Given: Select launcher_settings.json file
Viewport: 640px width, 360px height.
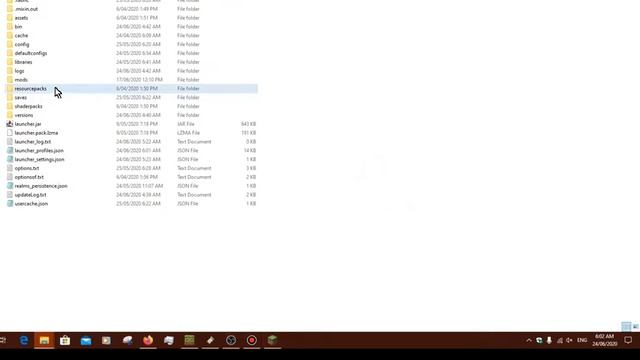Looking at the screenshot, I should point(40,159).
